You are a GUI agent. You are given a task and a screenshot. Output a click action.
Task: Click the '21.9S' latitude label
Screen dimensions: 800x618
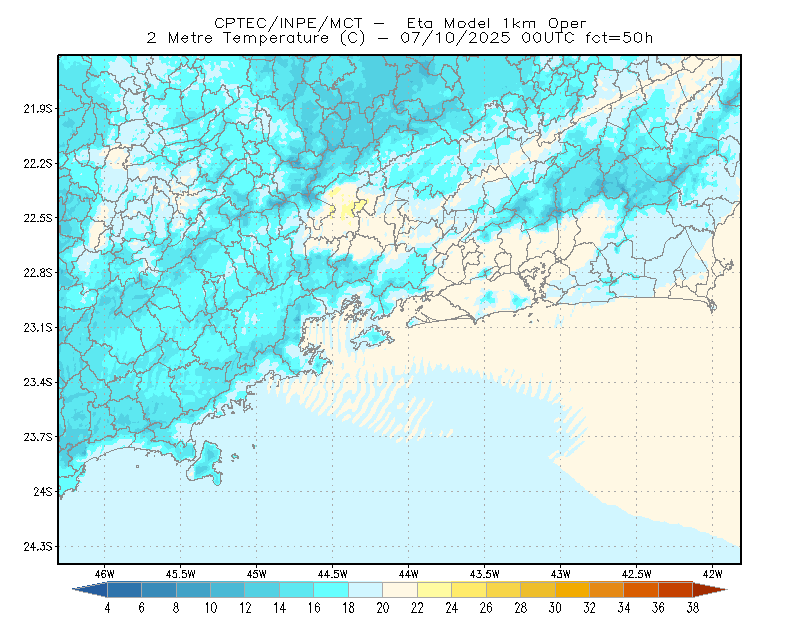pos(38,109)
